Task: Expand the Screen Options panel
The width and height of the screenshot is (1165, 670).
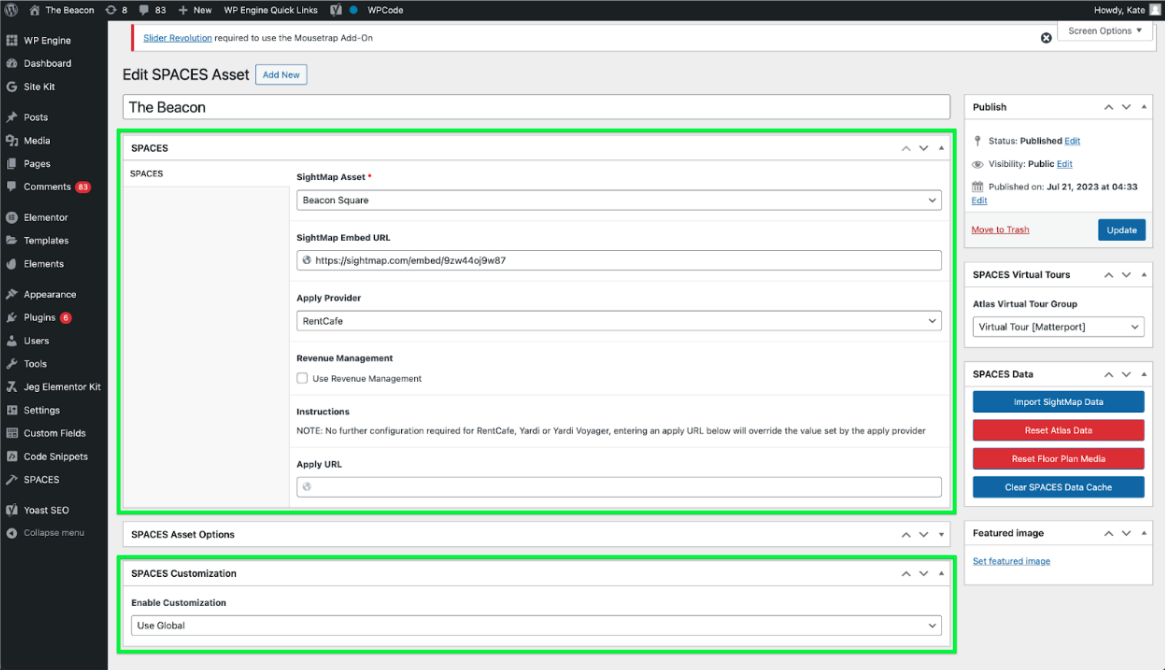Action: click(1105, 30)
